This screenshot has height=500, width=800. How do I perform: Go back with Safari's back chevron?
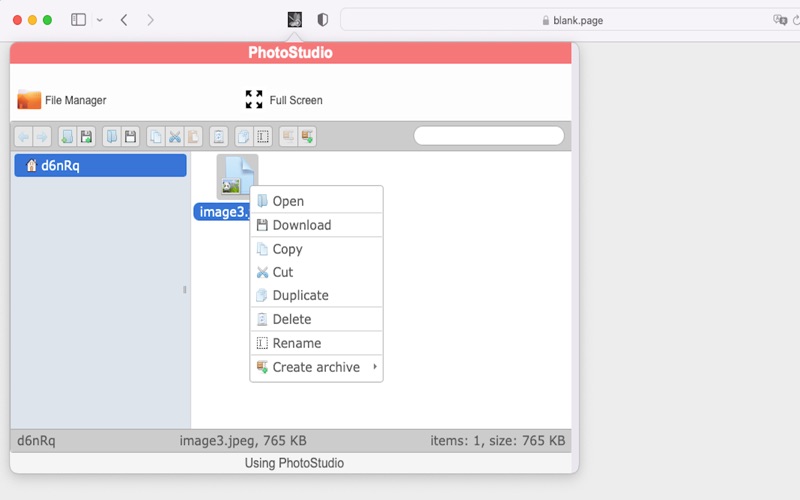[124, 20]
